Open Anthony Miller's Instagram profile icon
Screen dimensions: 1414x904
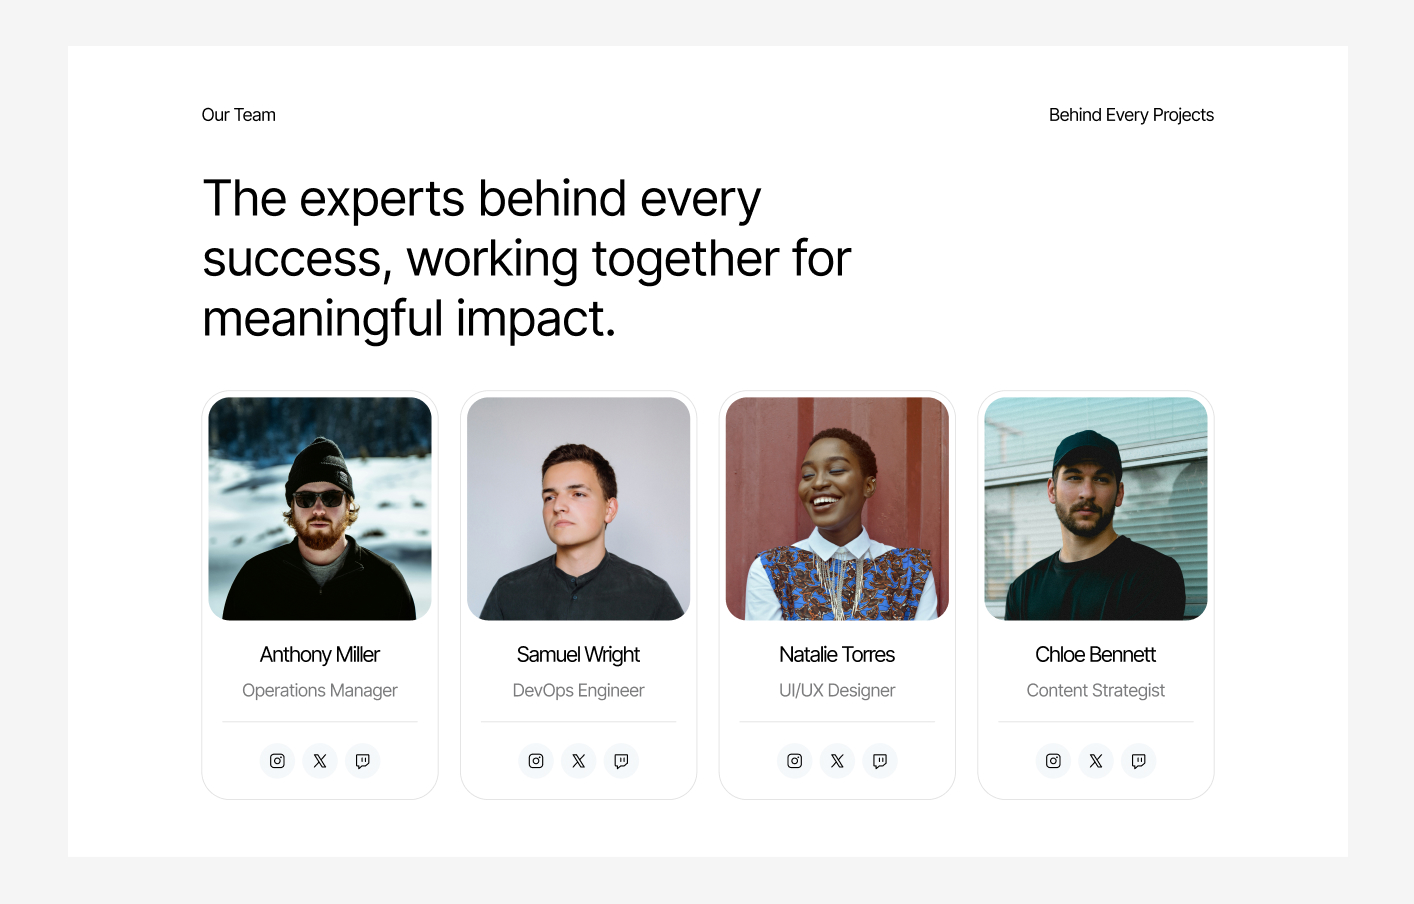click(277, 760)
